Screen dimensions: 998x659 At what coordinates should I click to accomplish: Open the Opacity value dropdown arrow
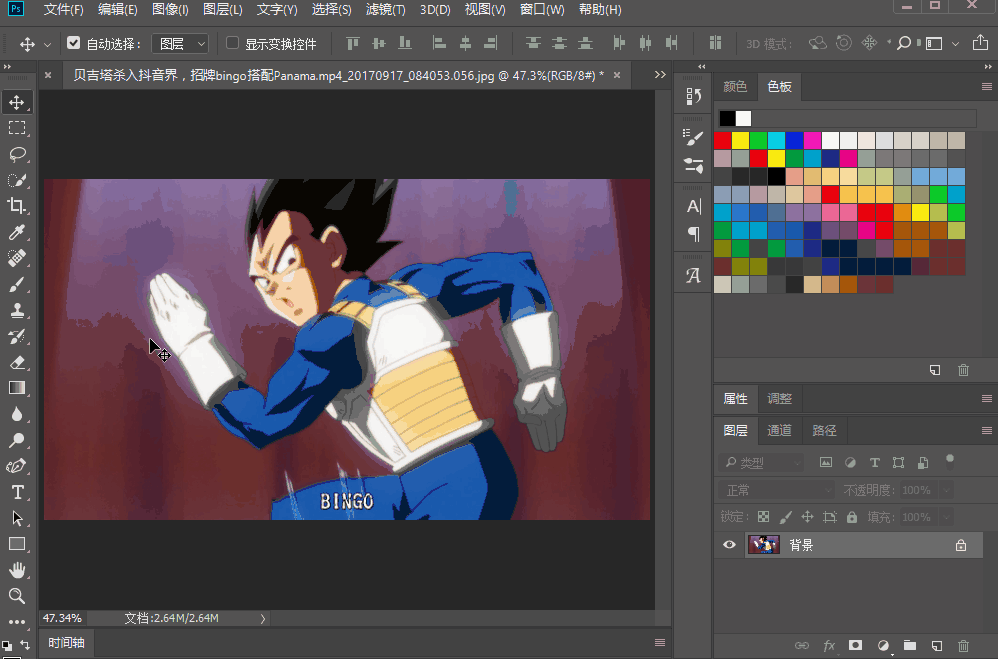point(946,490)
